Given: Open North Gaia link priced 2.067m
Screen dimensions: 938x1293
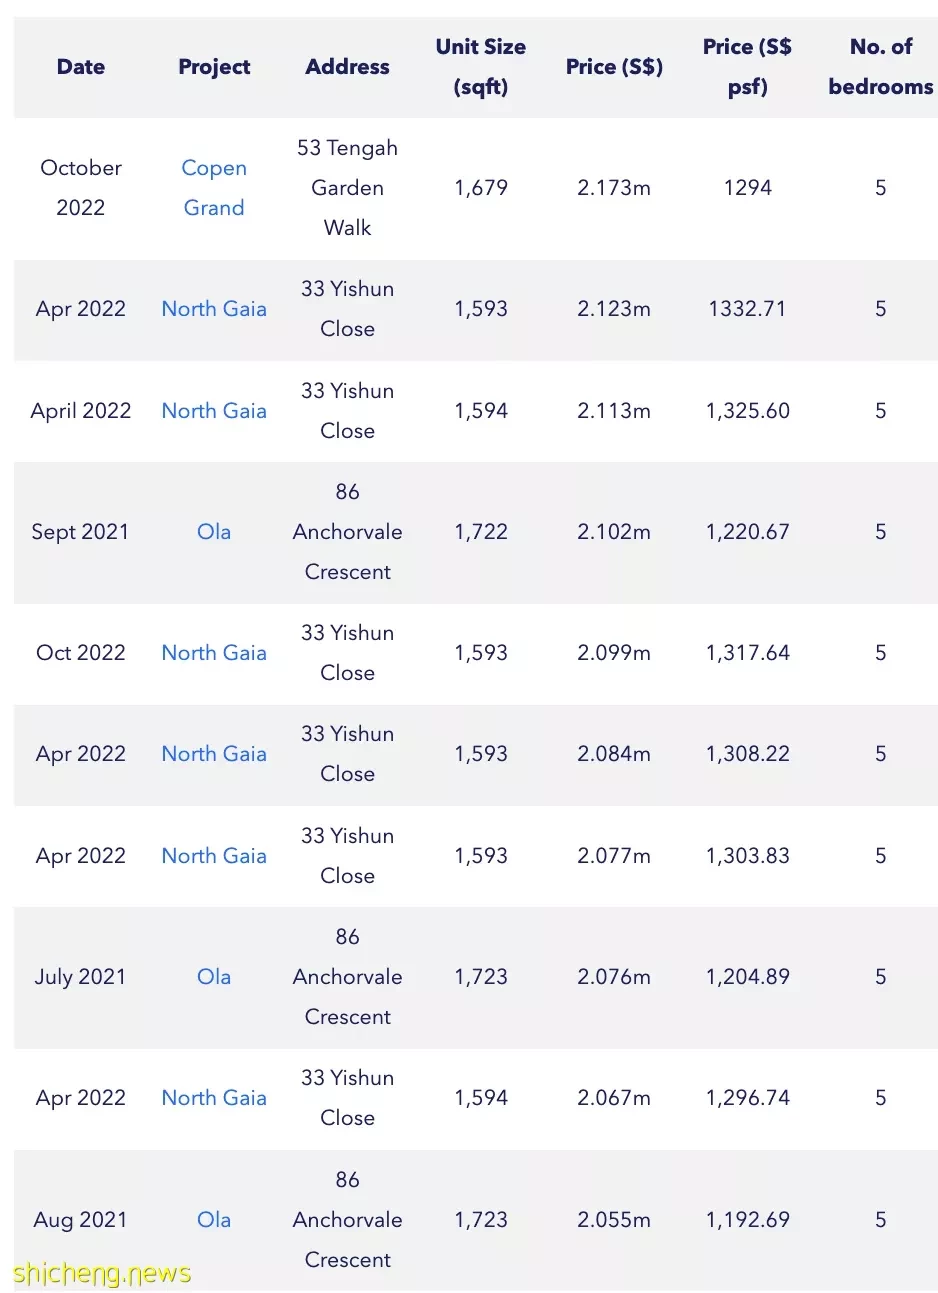Looking at the screenshot, I should (x=214, y=1098).
